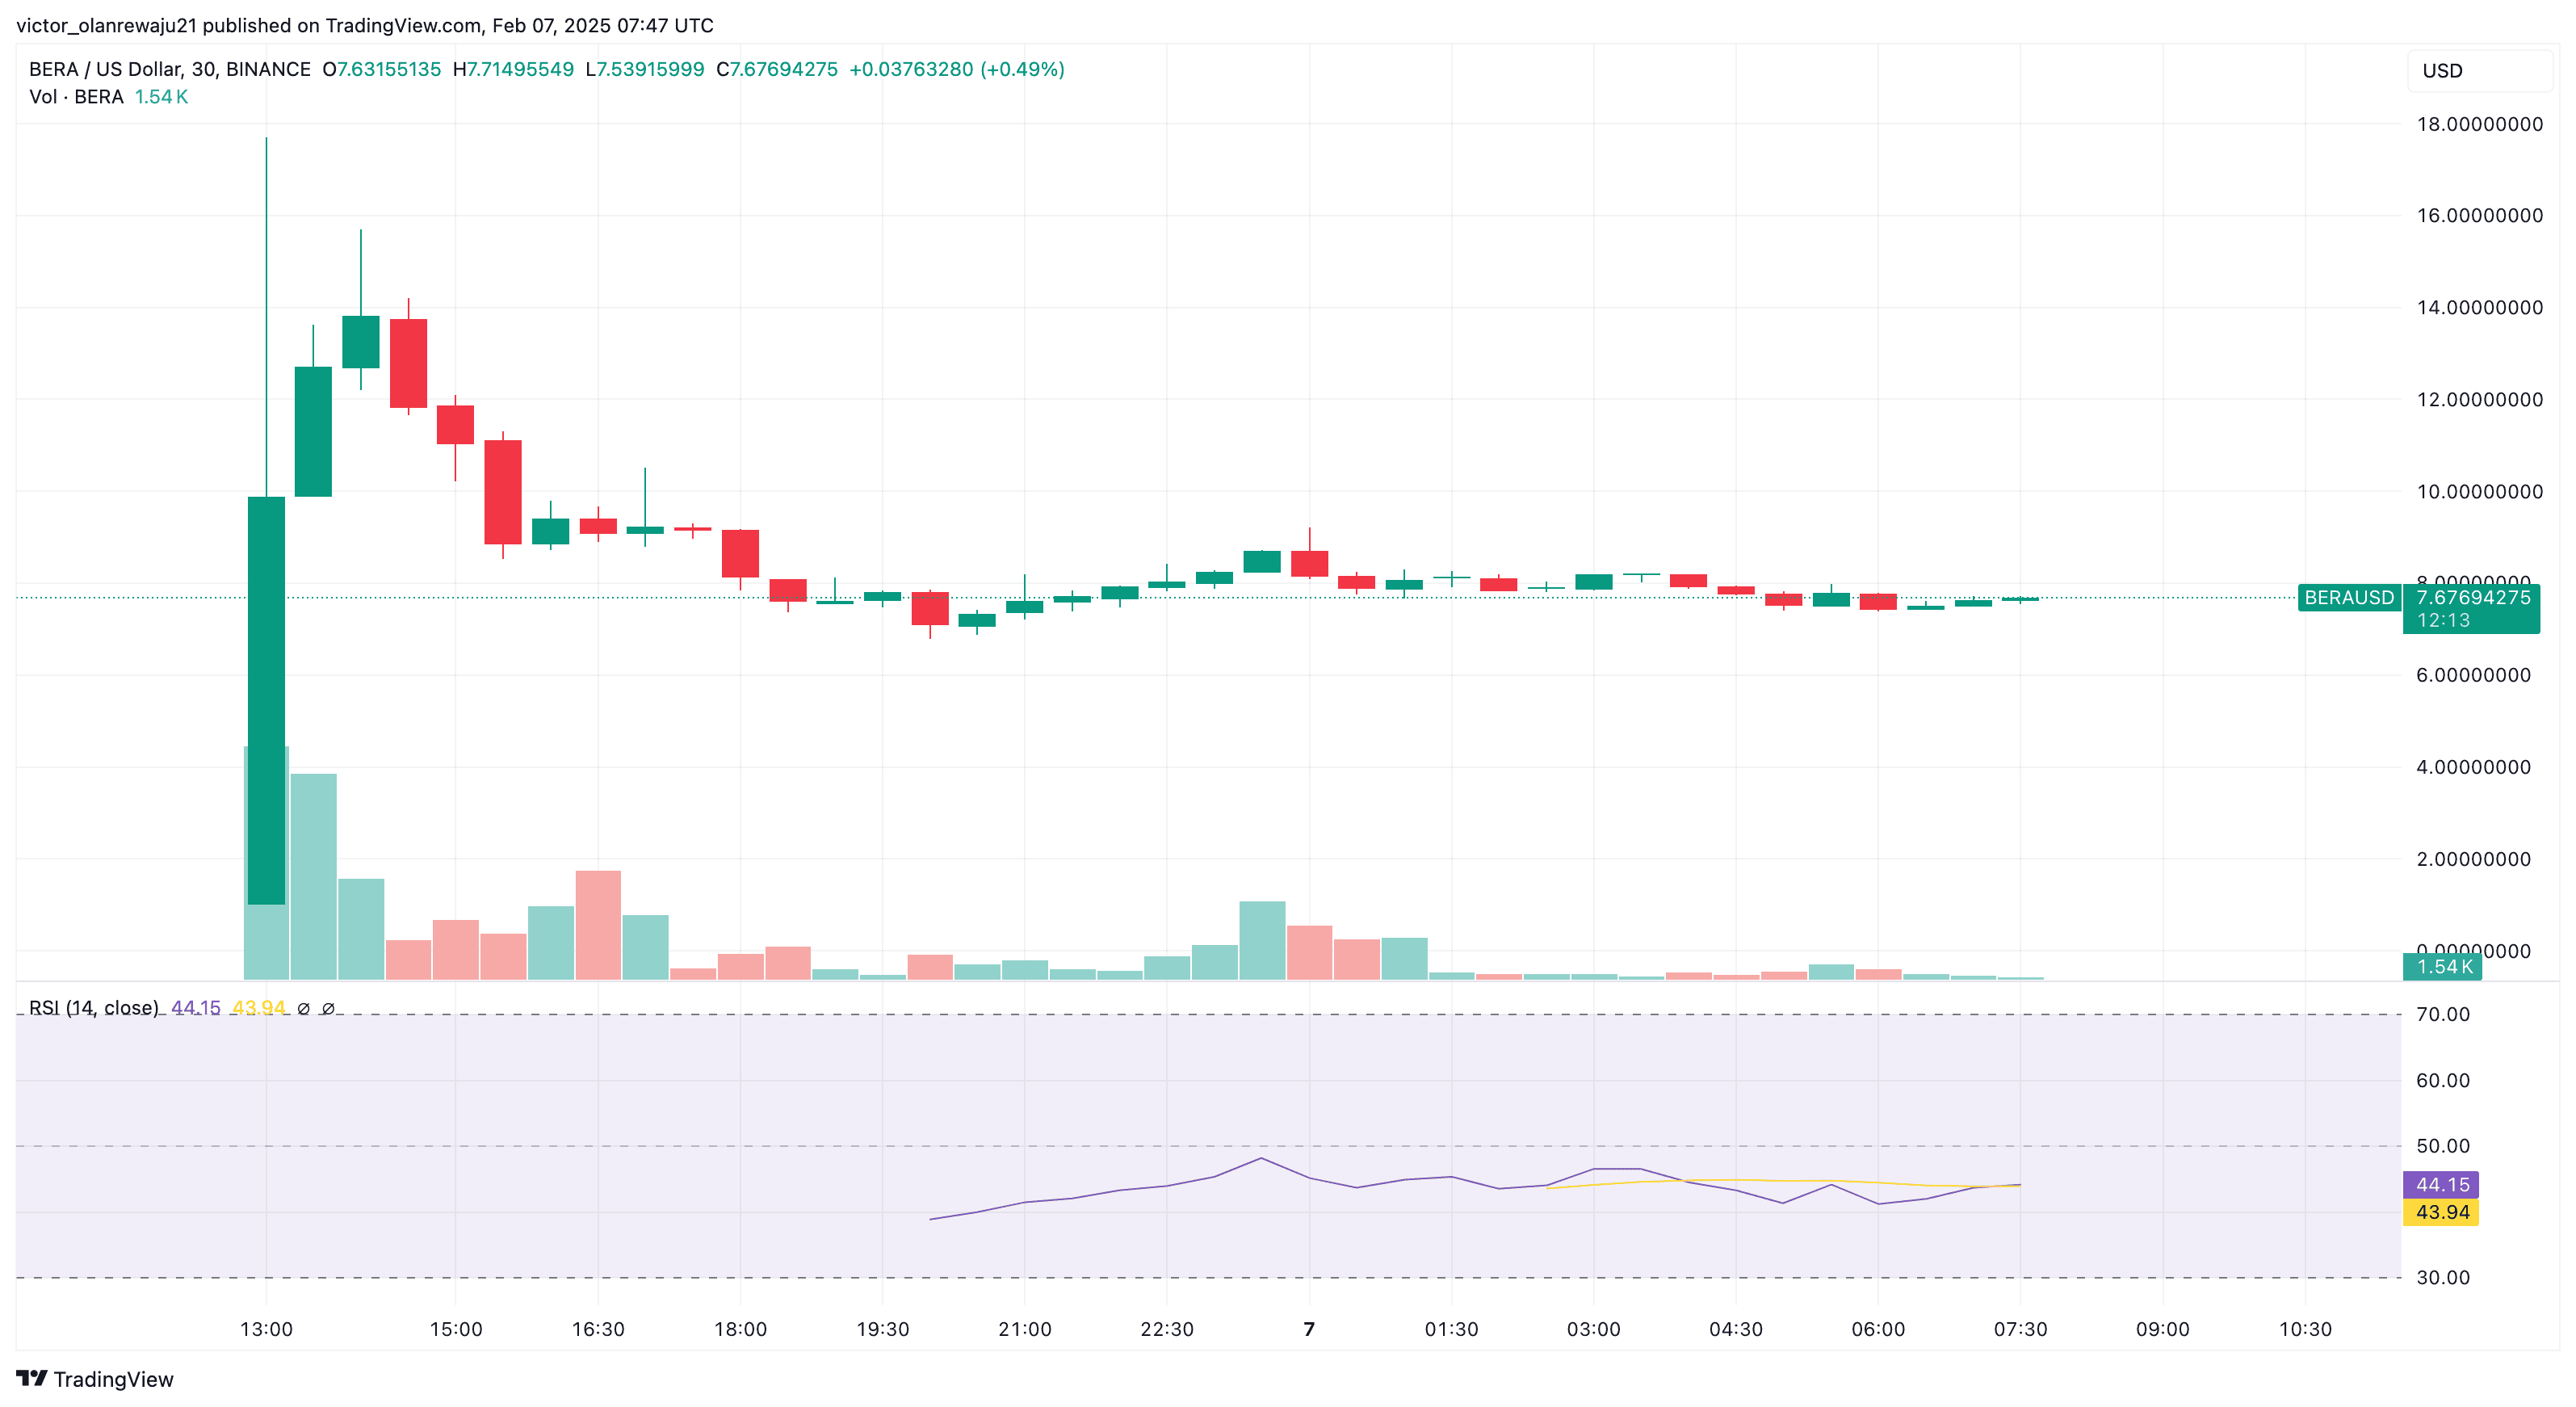Click the 04:30 time axis label

pyautogui.click(x=1736, y=1329)
